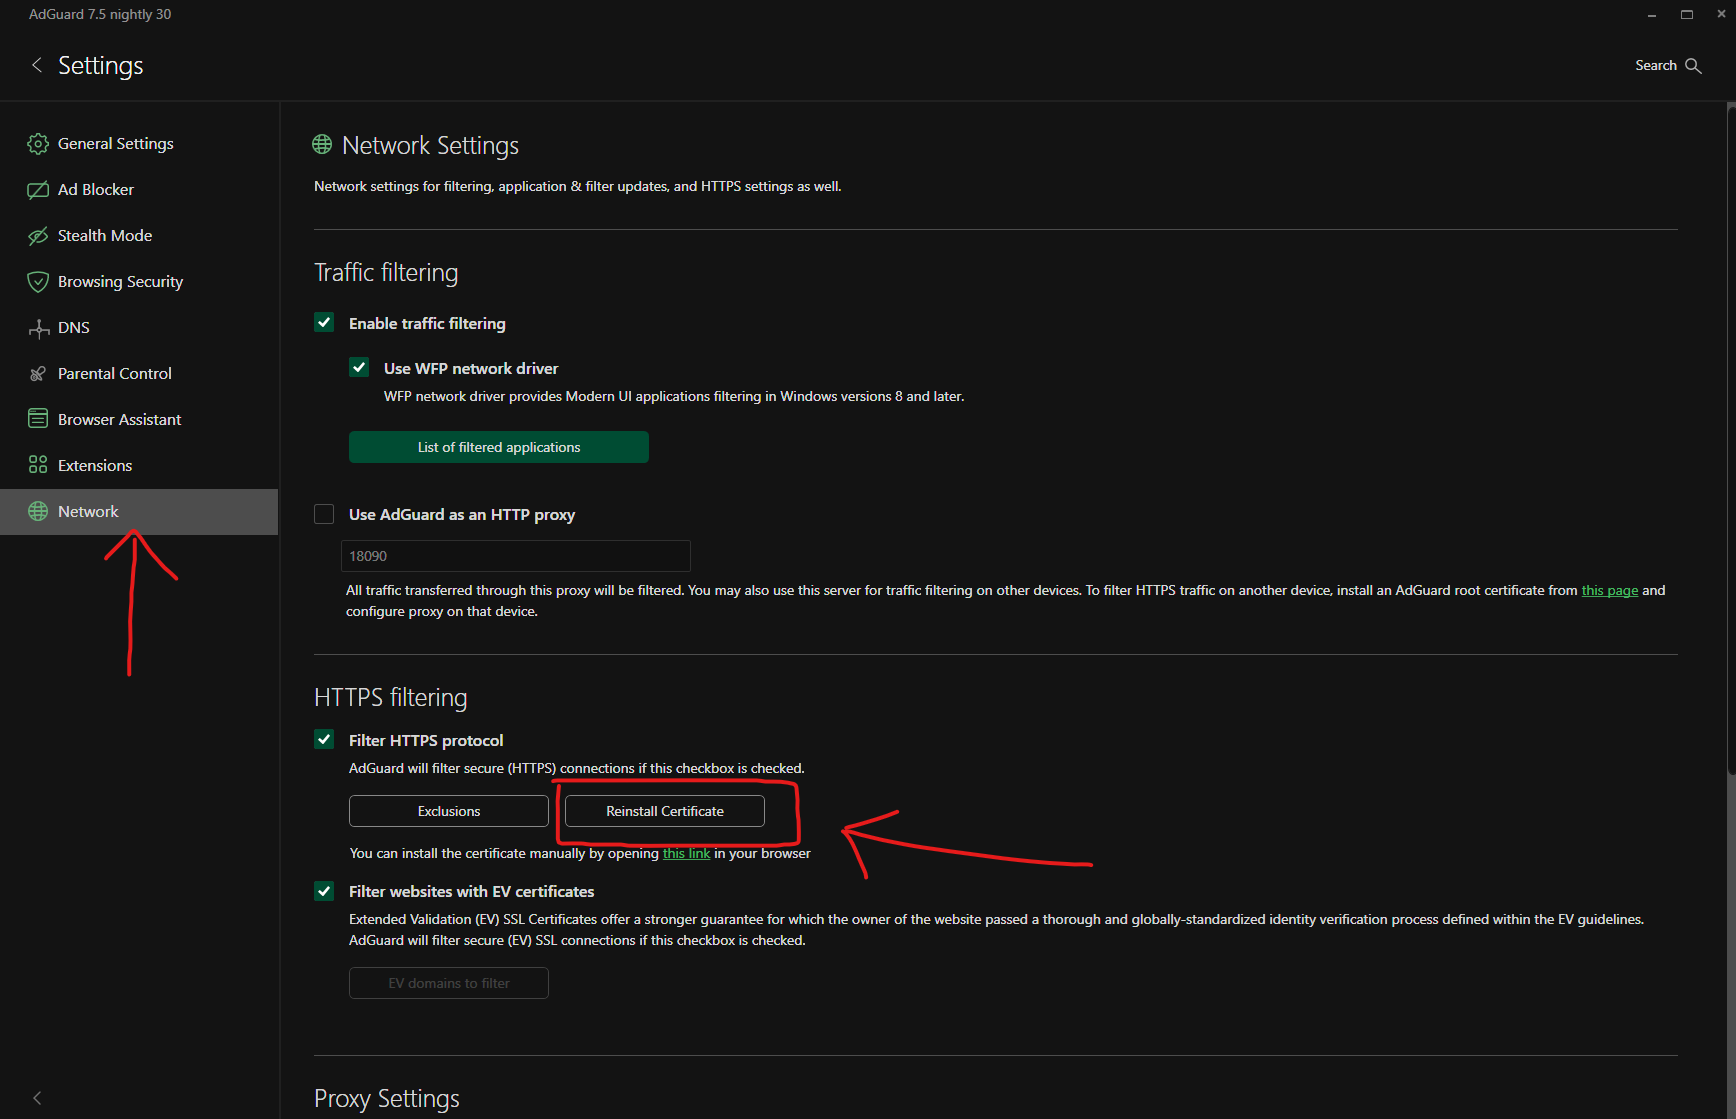
Task: Minimize the AdGuard window
Action: pyautogui.click(x=1652, y=15)
